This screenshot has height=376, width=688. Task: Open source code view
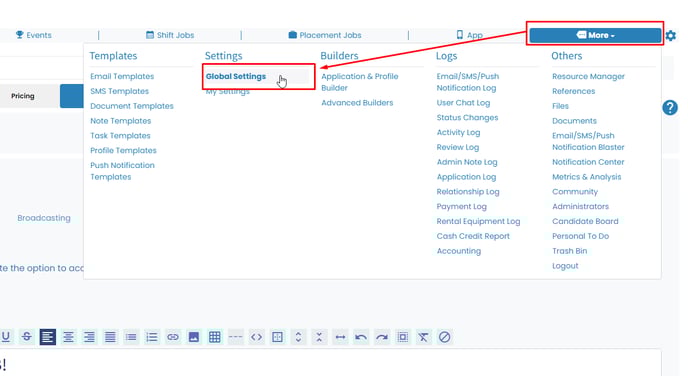point(256,337)
